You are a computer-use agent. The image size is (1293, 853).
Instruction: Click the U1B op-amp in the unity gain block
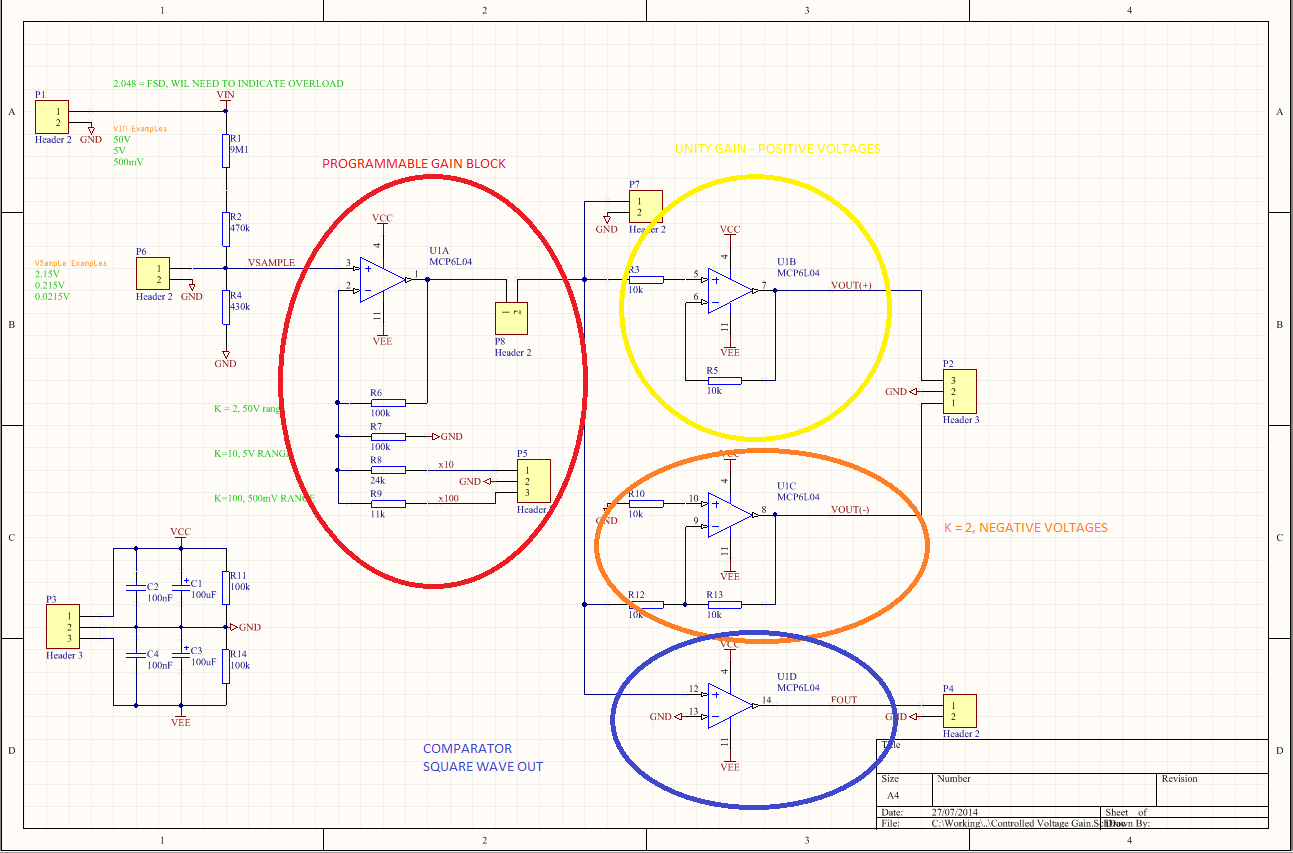click(728, 290)
